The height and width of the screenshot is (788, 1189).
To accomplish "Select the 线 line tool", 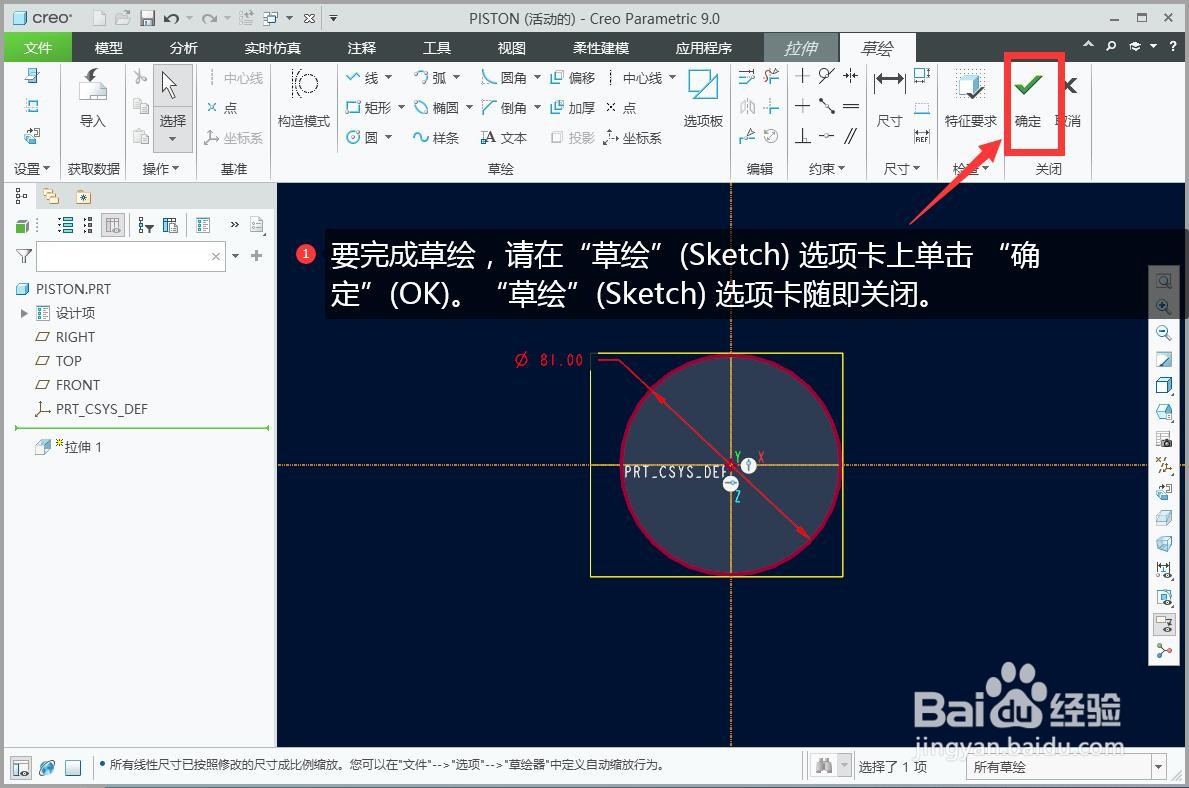I will [362, 77].
